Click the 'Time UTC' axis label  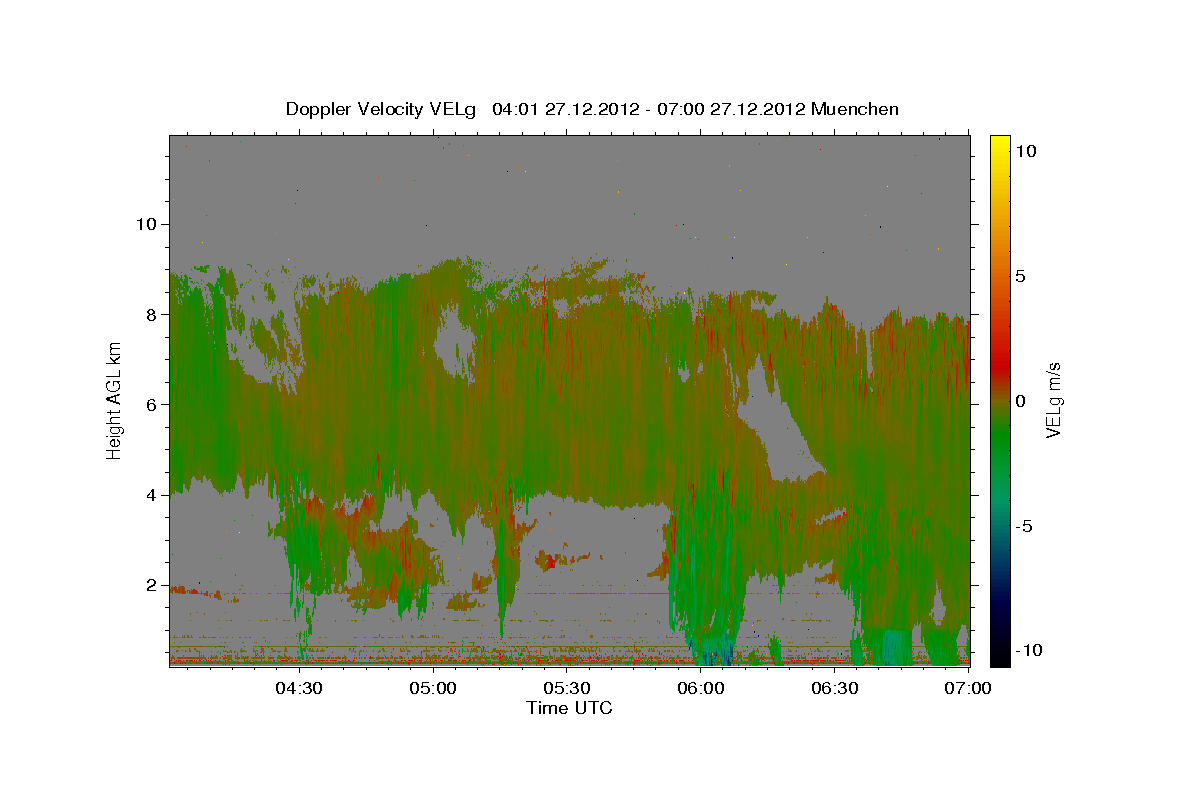(569, 708)
